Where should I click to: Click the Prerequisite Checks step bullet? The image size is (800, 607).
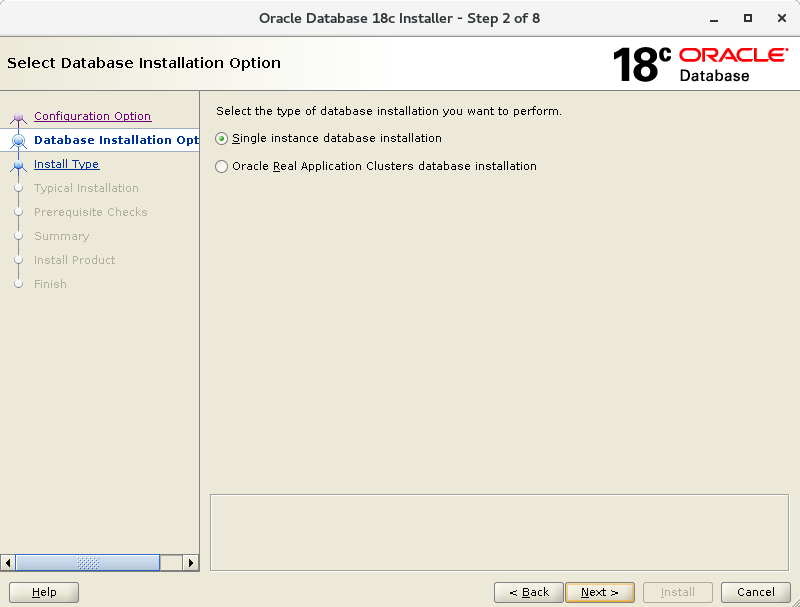[18, 212]
